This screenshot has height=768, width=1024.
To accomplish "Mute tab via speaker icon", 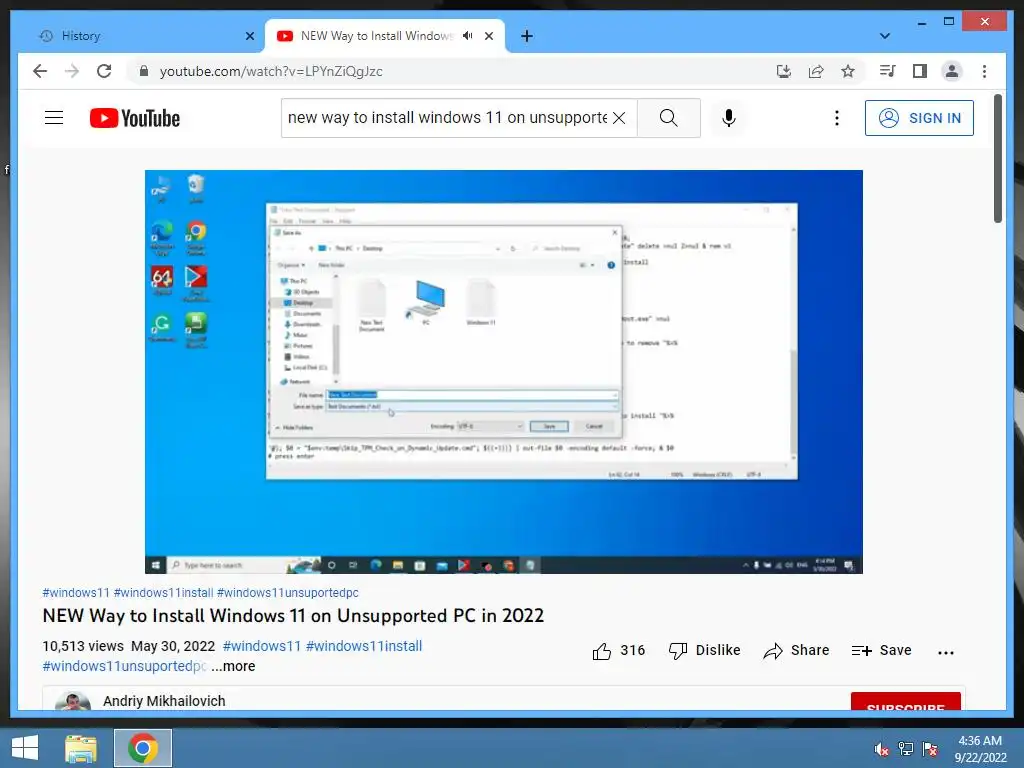I will (x=468, y=36).
